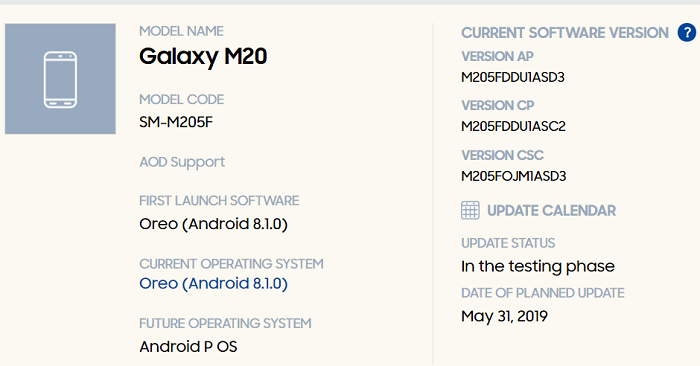Click the phone device thumbnail image
Screen dimensions: 700x366
pyautogui.click(x=60, y=79)
